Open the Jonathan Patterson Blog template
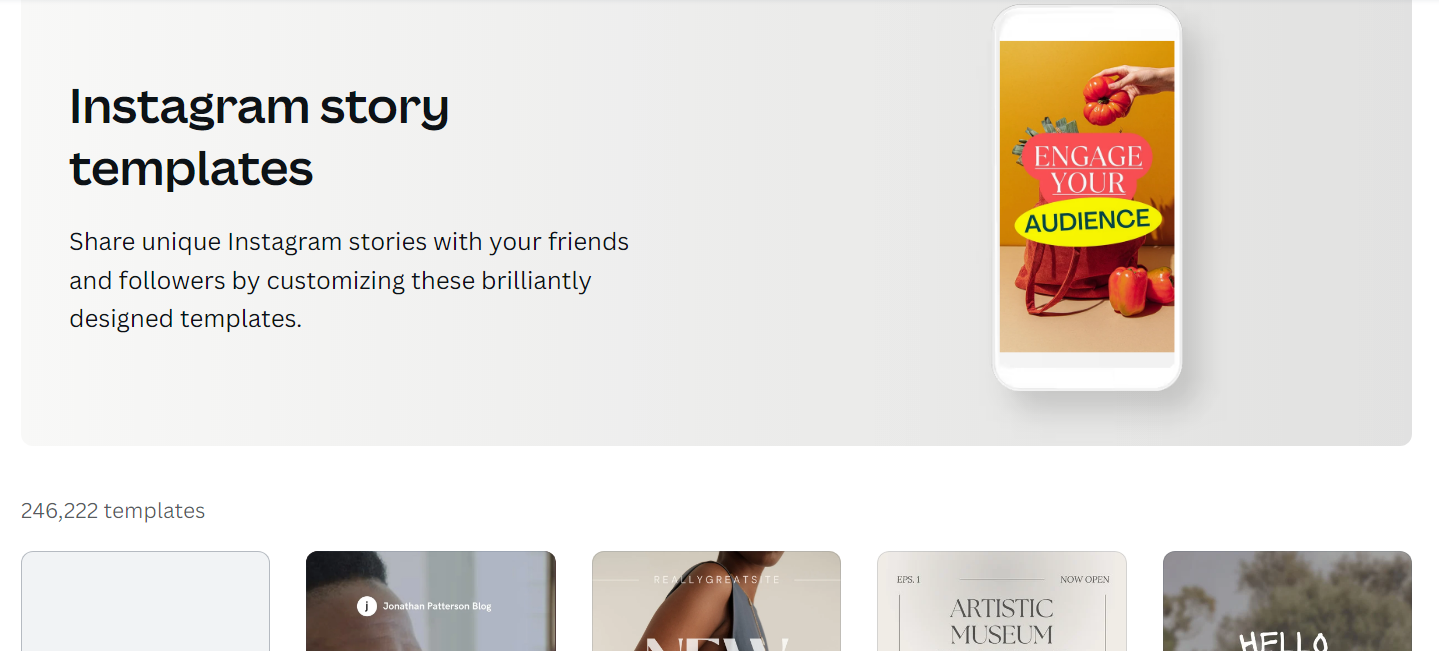 pyautogui.click(x=431, y=601)
